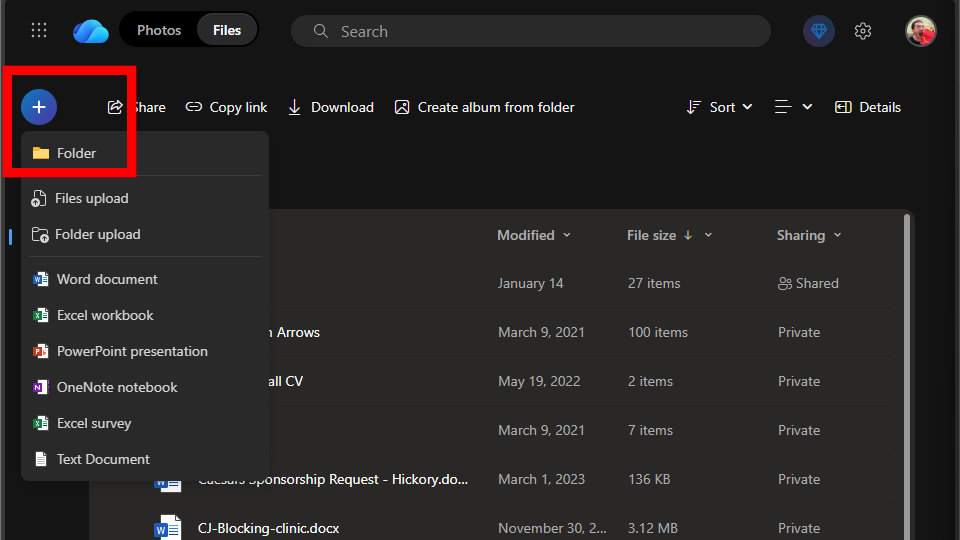Viewport: 960px width, 540px height.
Task: Click Copy link in the toolbar
Action: [227, 107]
